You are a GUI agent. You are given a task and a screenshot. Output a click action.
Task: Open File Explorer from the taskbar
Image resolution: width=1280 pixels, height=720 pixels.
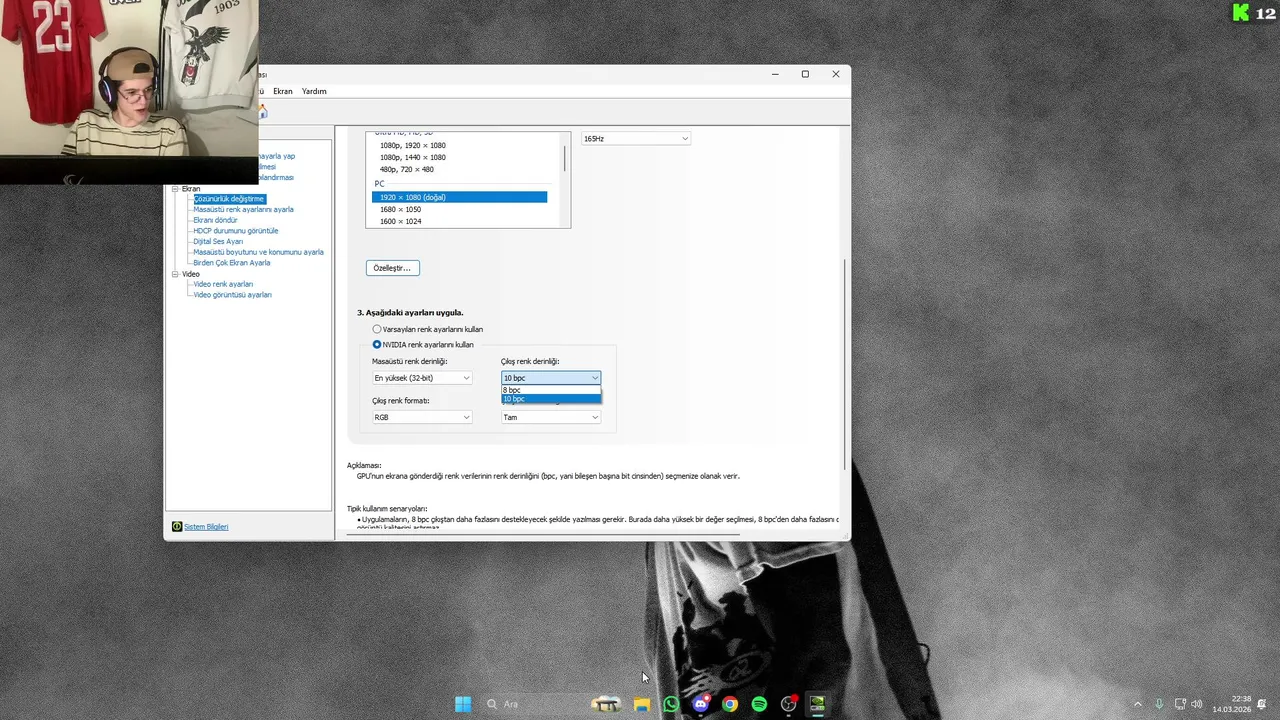pos(642,704)
